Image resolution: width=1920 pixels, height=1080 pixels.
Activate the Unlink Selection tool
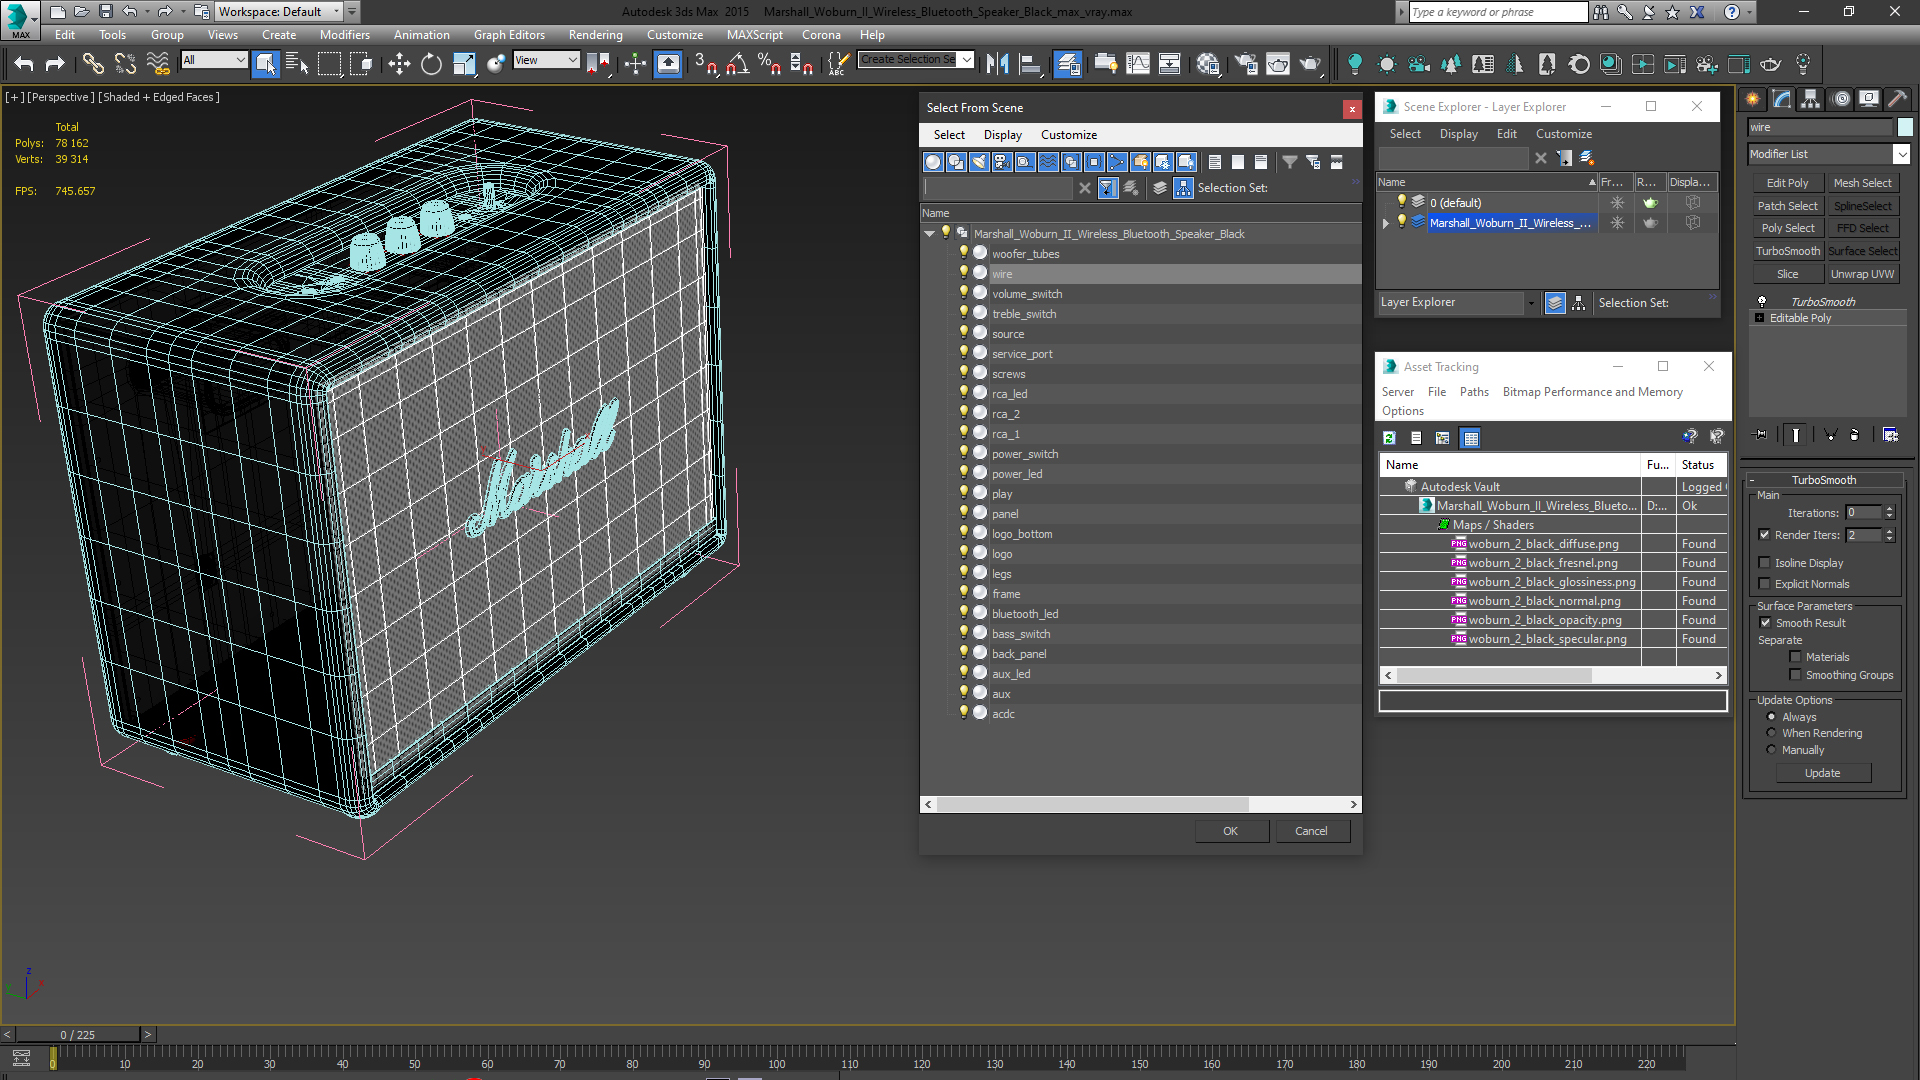(x=125, y=64)
